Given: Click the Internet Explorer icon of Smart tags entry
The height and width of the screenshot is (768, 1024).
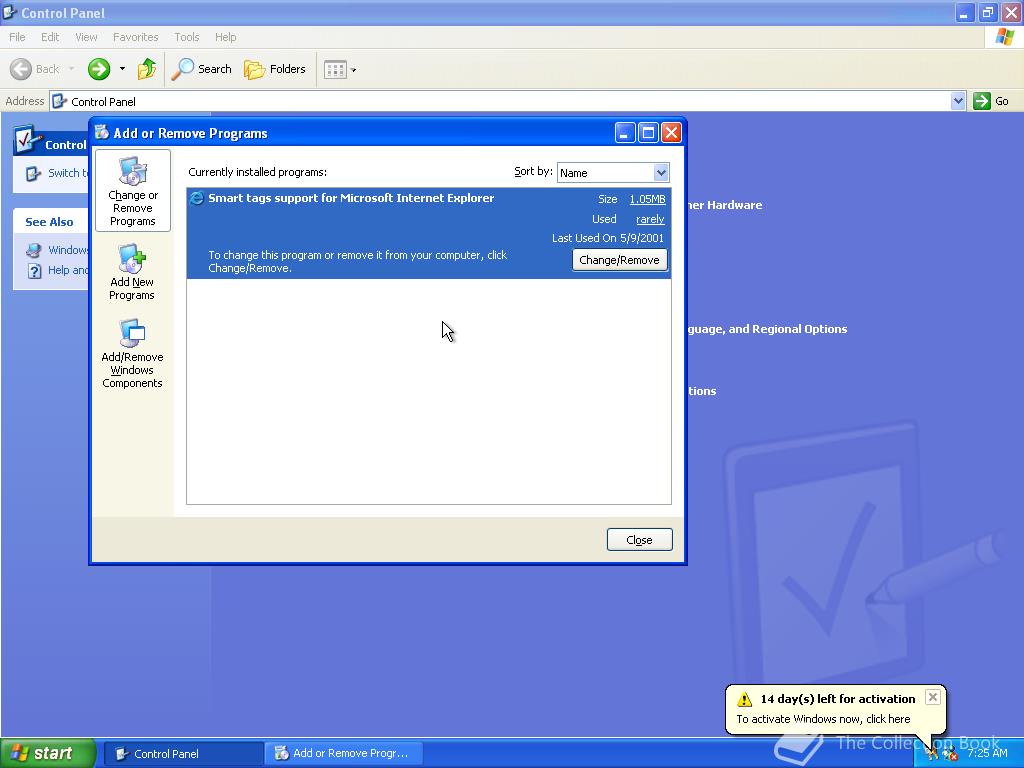Looking at the screenshot, I should point(197,199).
